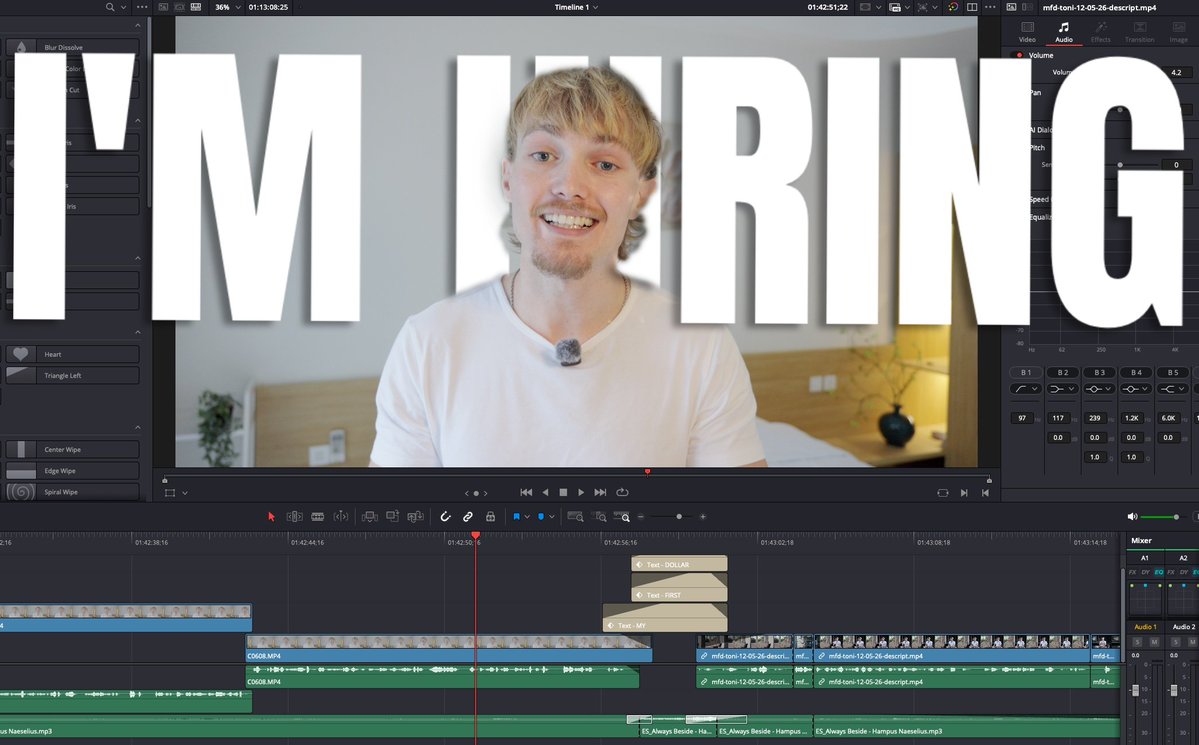The width and height of the screenshot is (1199, 745).
Task: Click the Custom Zoom icon
Action: pyautogui.click(x=622, y=517)
